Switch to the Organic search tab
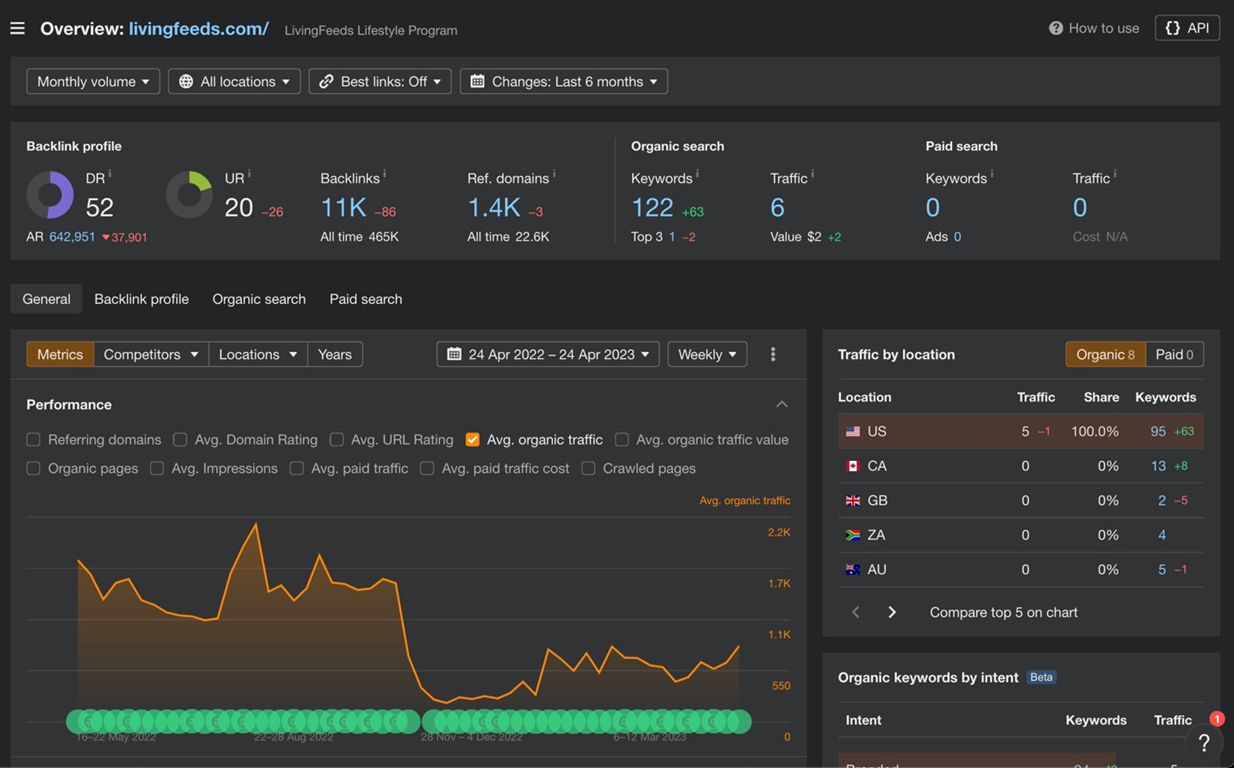Viewport: 1234px width, 768px height. 259,299
